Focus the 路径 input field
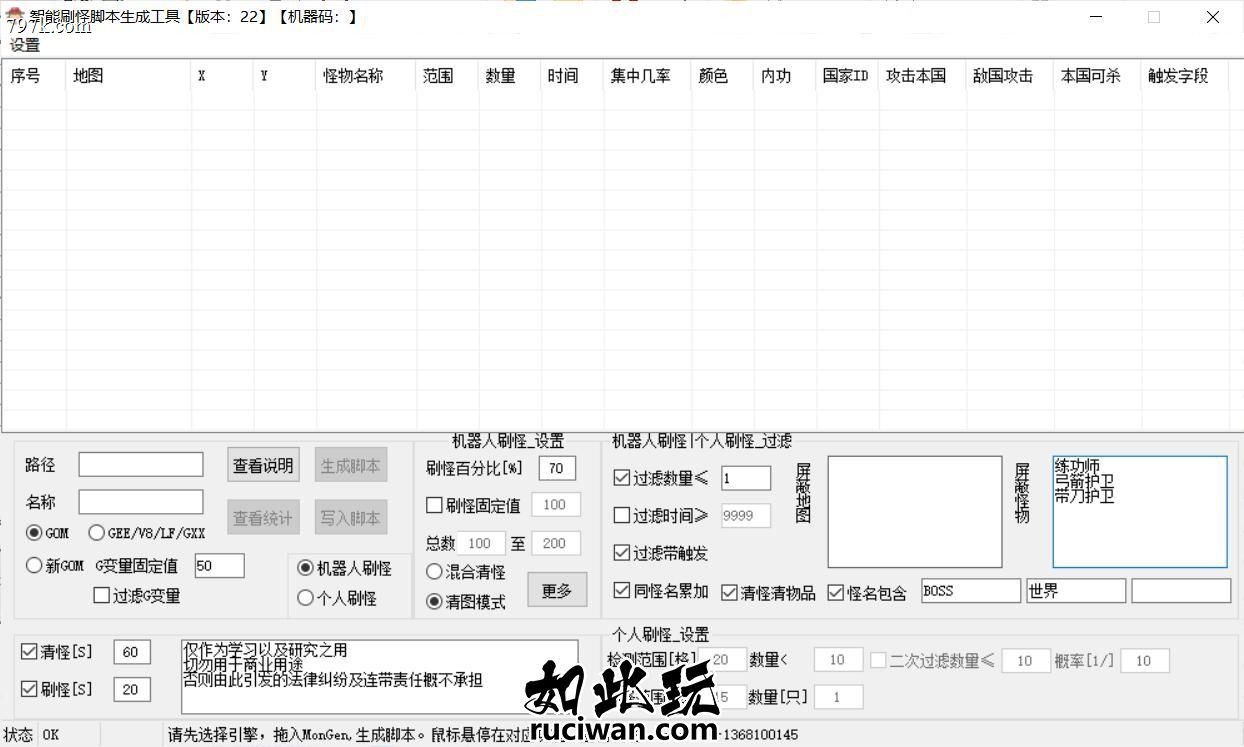 (141, 464)
